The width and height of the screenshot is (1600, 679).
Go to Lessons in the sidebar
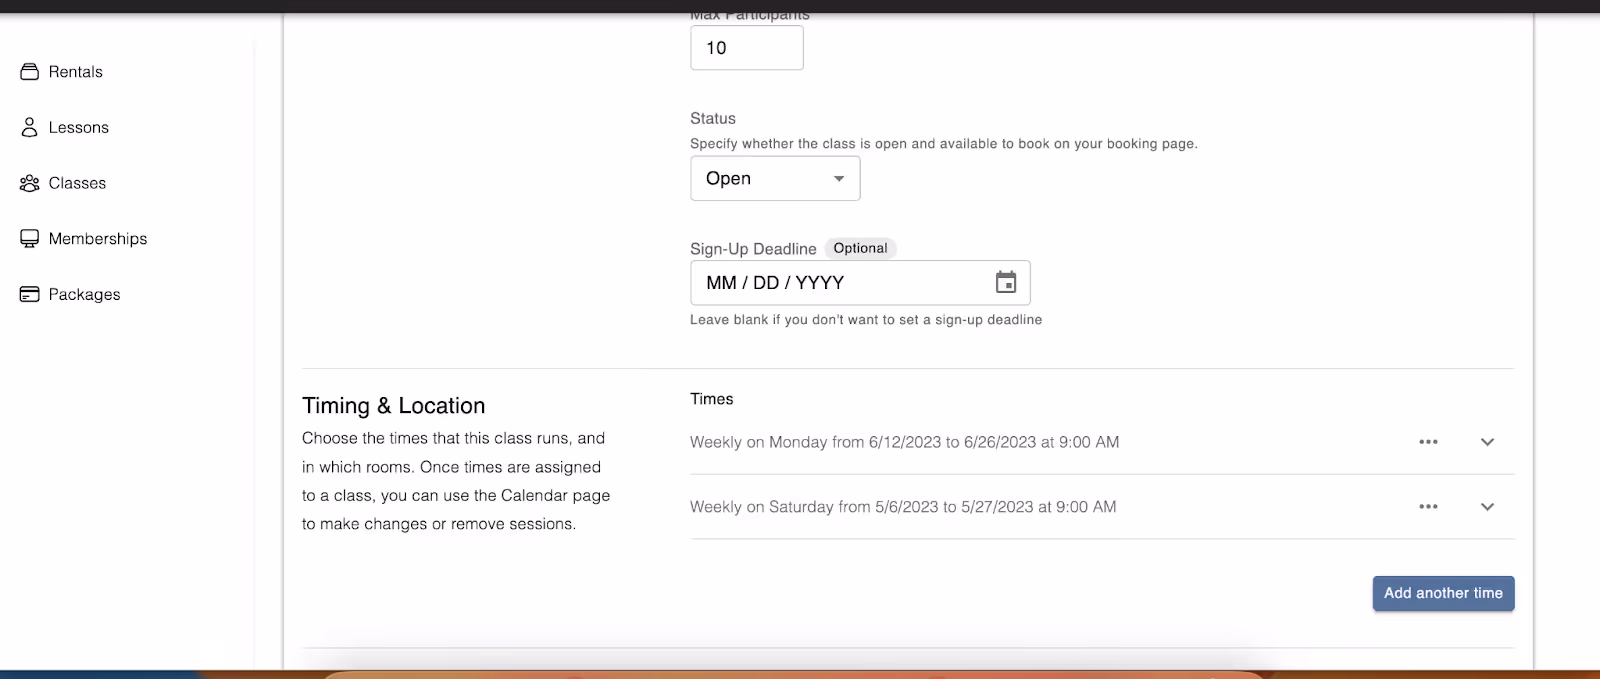pyautogui.click(x=79, y=127)
